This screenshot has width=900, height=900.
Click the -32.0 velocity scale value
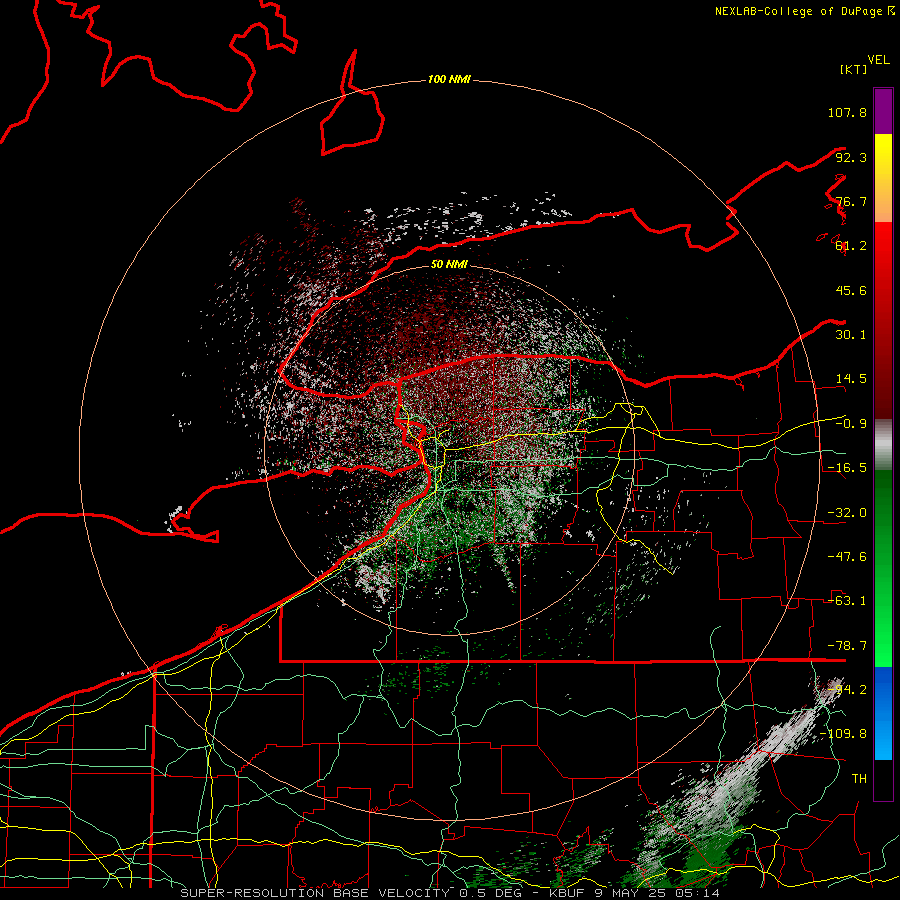[847, 513]
